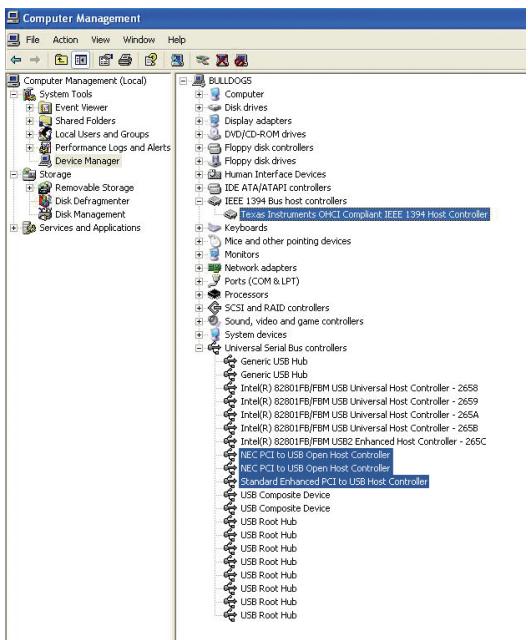Viewport: 528px width, 640px height.
Task: Click the Processors chip icon
Action: click(x=214, y=294)
